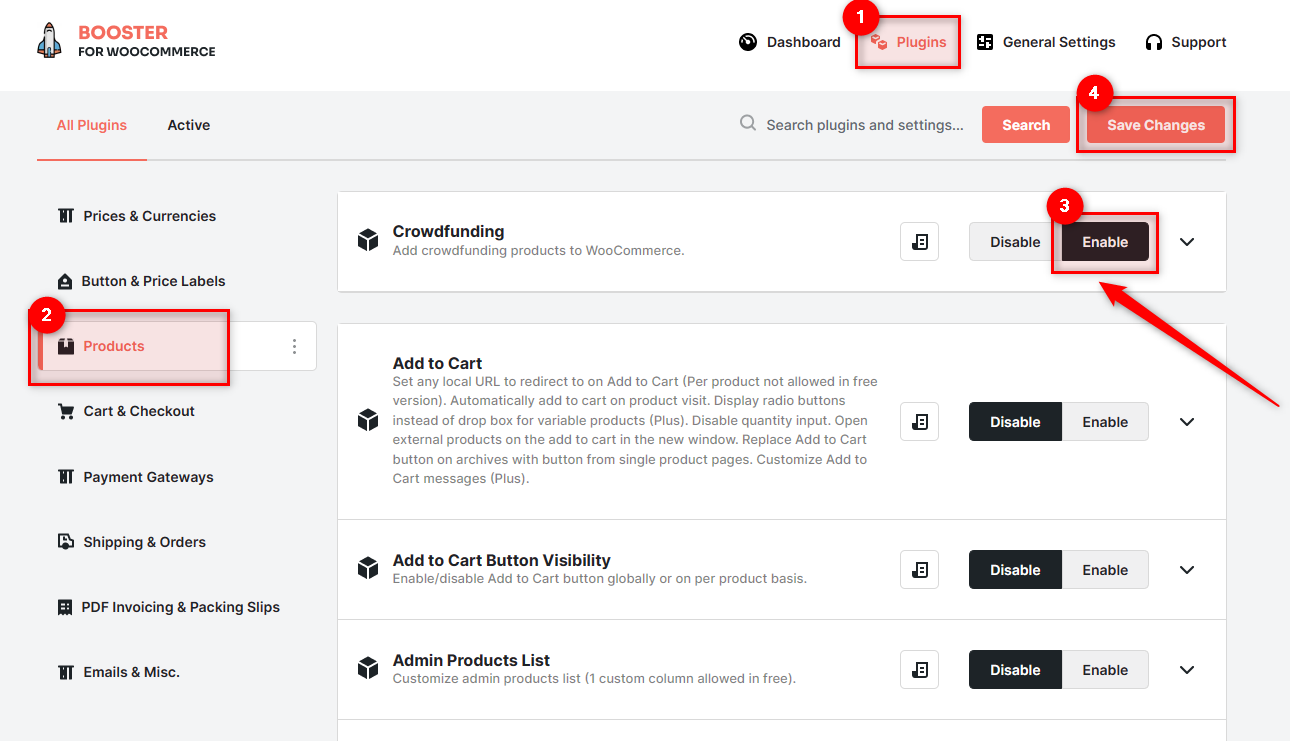This screenshot has width=1290, height=741.
Task: Click 'BOOSTER FOR WOOCOMMERCE' logo text
Action: click(x=147, y=41)
